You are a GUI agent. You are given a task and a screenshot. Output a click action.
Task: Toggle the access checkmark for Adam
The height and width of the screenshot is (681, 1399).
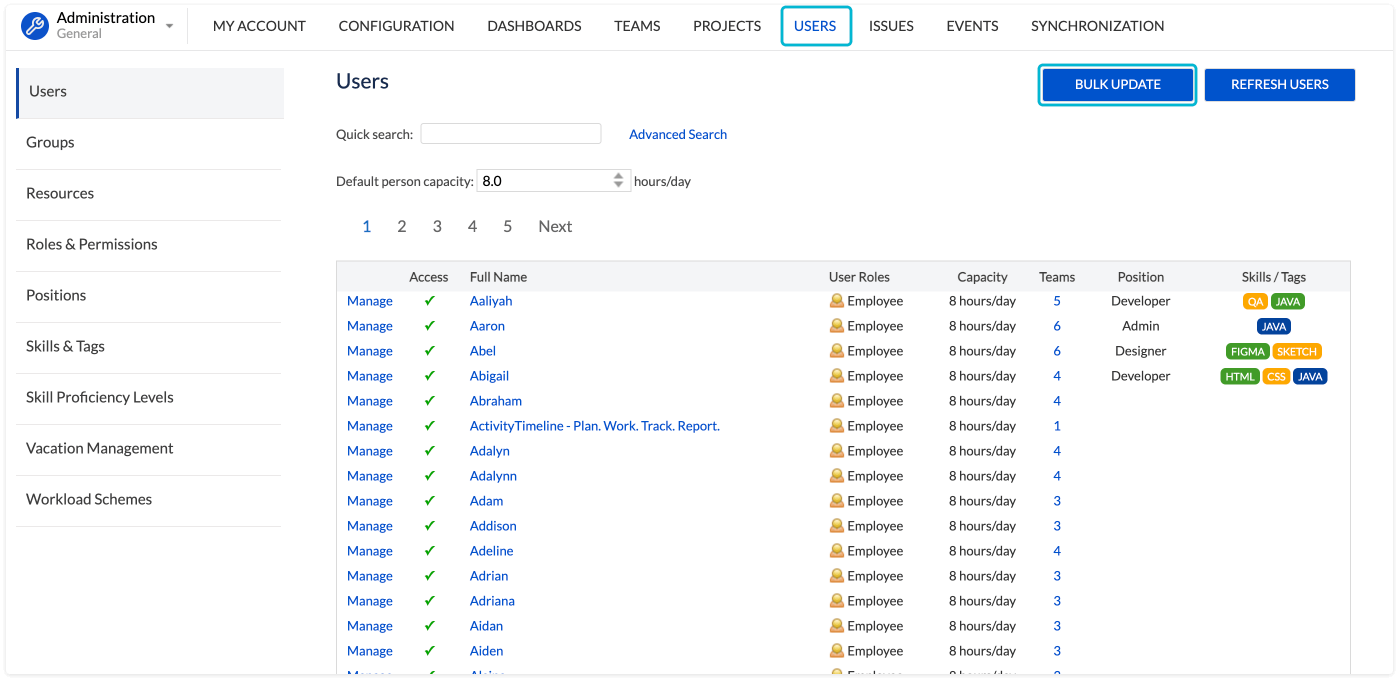tap(430, 501)
